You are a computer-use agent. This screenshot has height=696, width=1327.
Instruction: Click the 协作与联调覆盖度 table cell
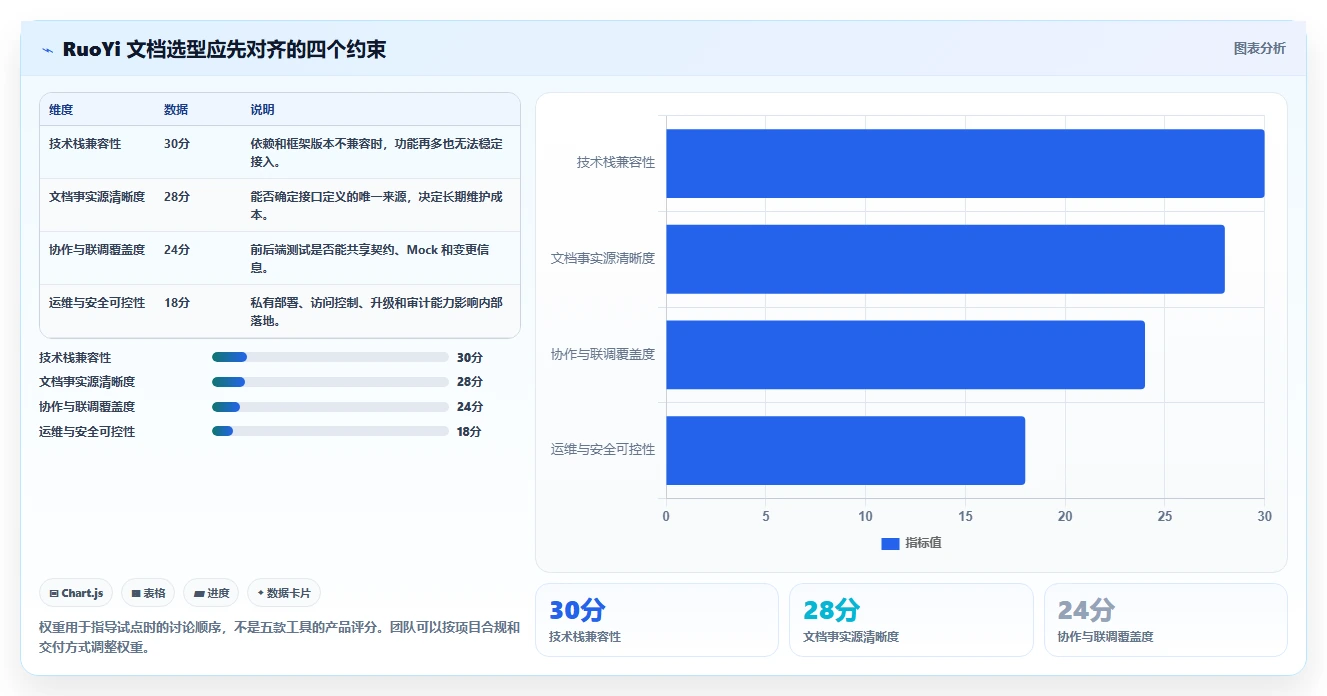point(97,250)
